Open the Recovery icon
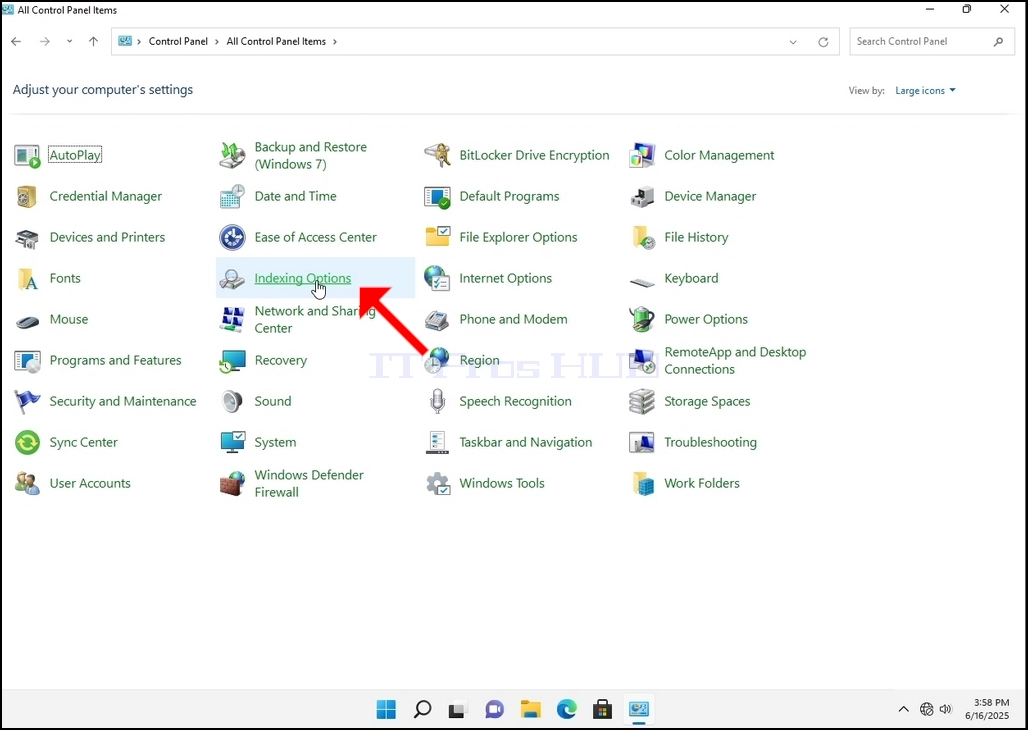 (x=232, y=360)
